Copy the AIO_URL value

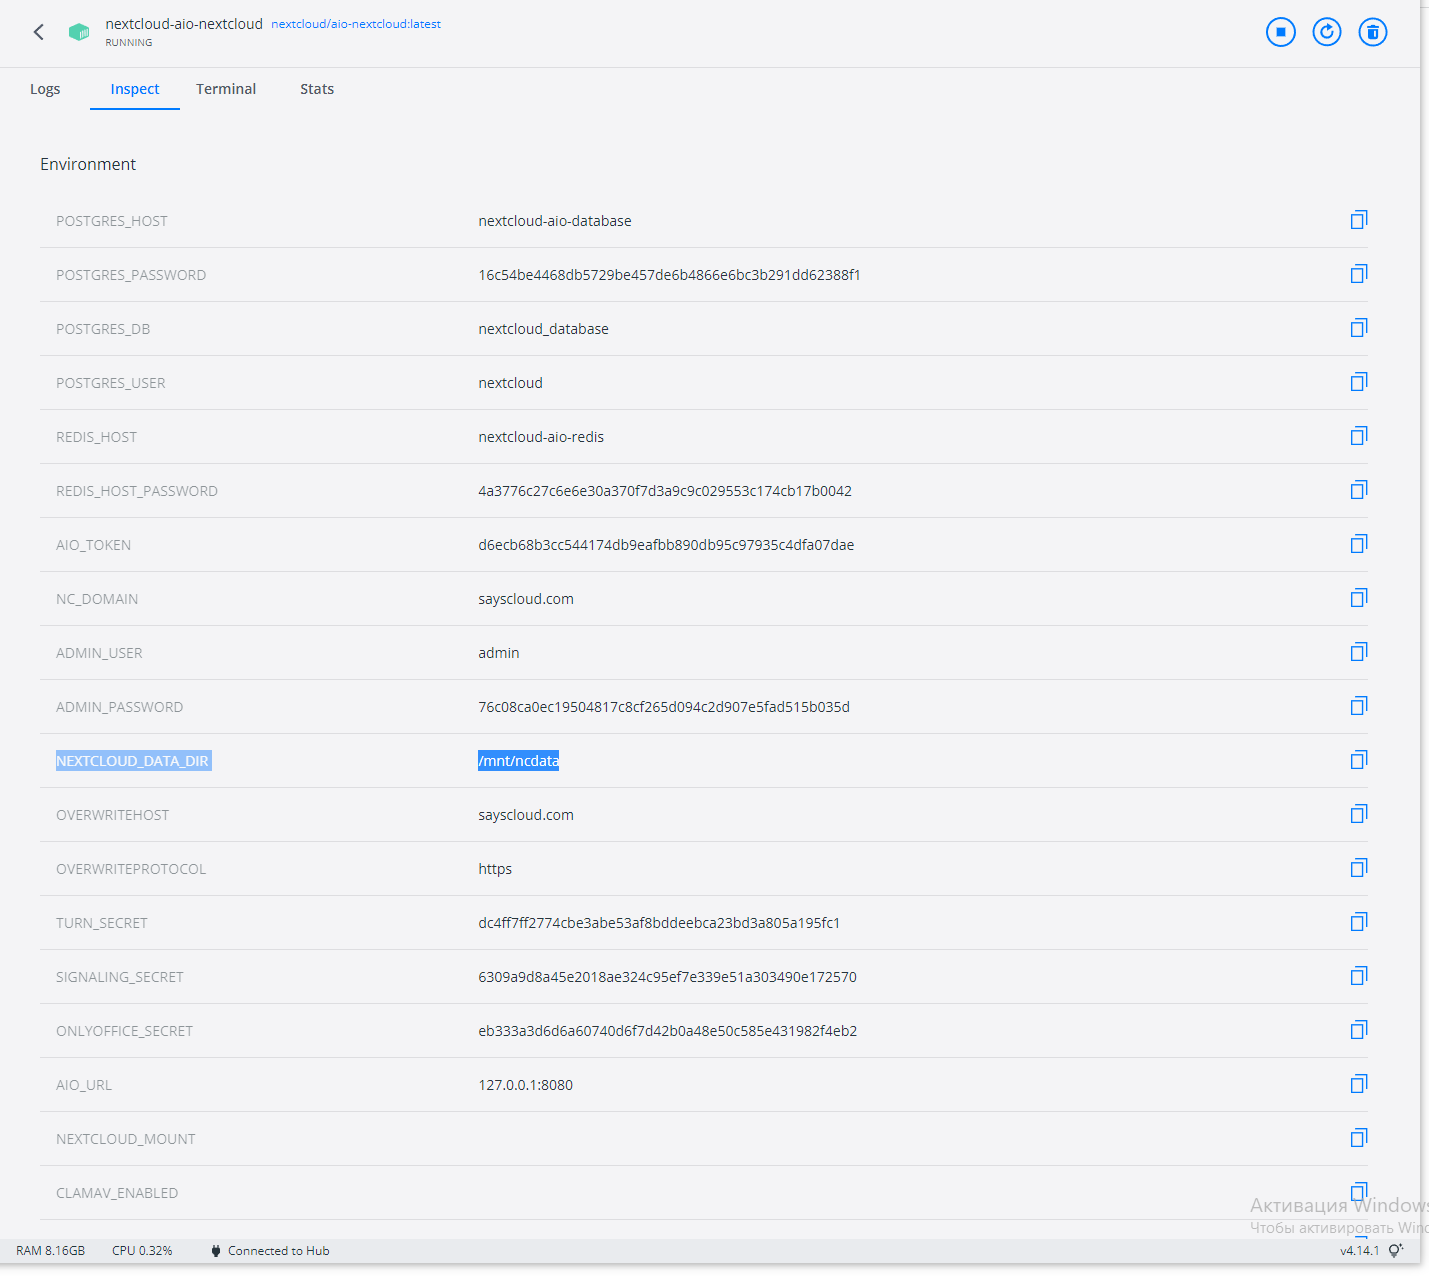1359,1084
